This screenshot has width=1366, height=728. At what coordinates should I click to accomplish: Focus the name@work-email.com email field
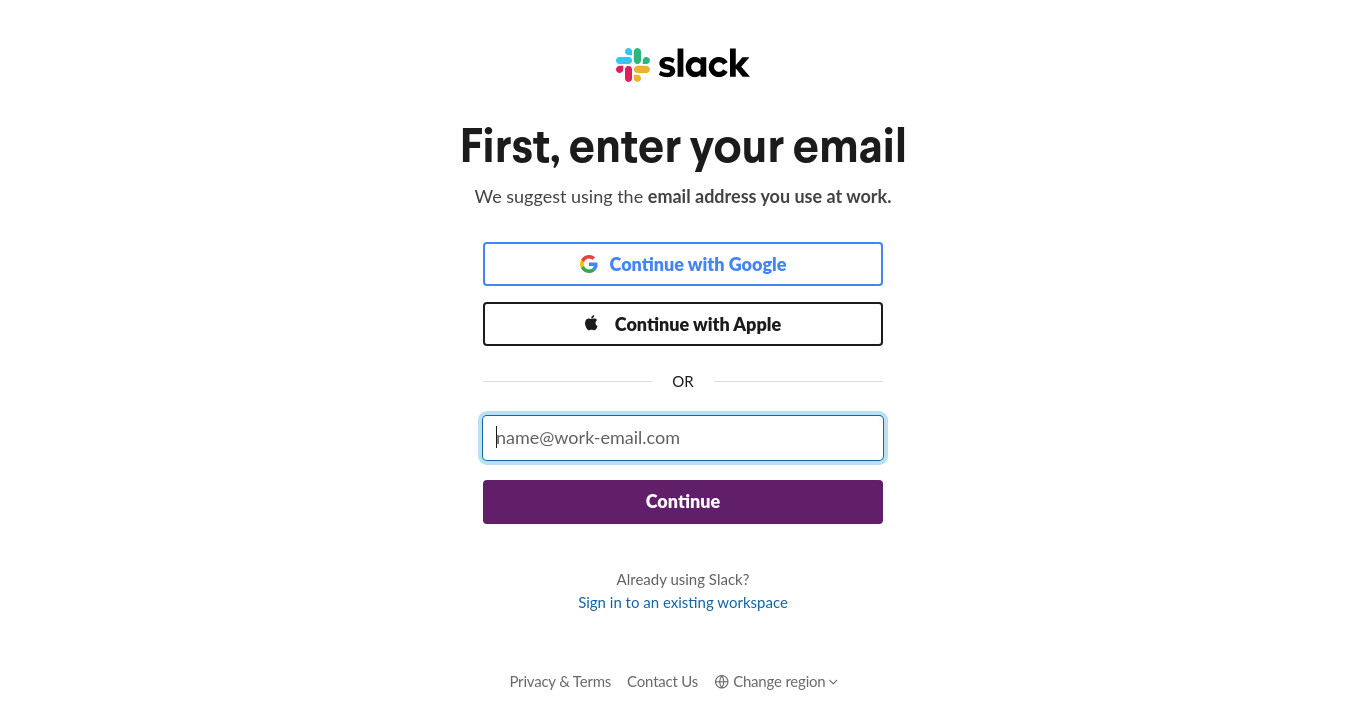coord(683,438)
